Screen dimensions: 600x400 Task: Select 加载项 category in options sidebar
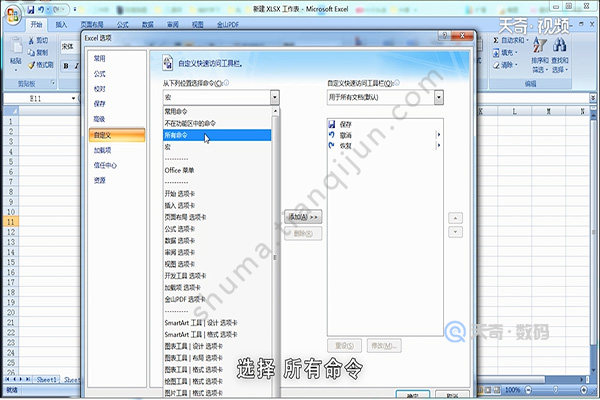click(117, 150)
